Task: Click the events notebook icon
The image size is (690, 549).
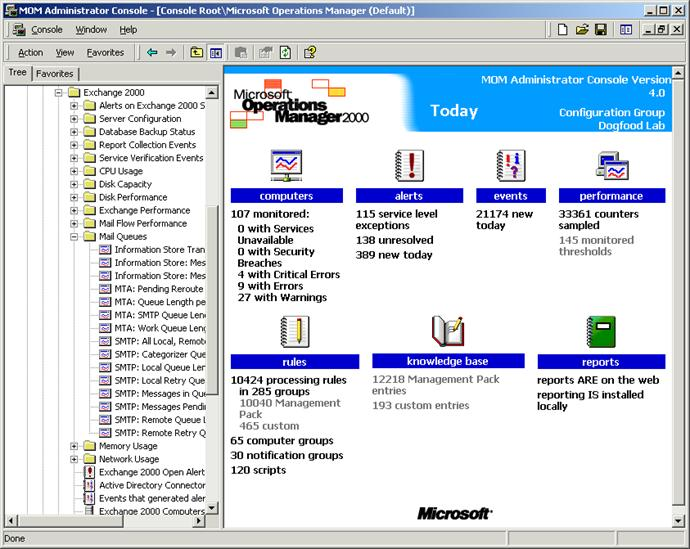Action: tap(510, 165)
